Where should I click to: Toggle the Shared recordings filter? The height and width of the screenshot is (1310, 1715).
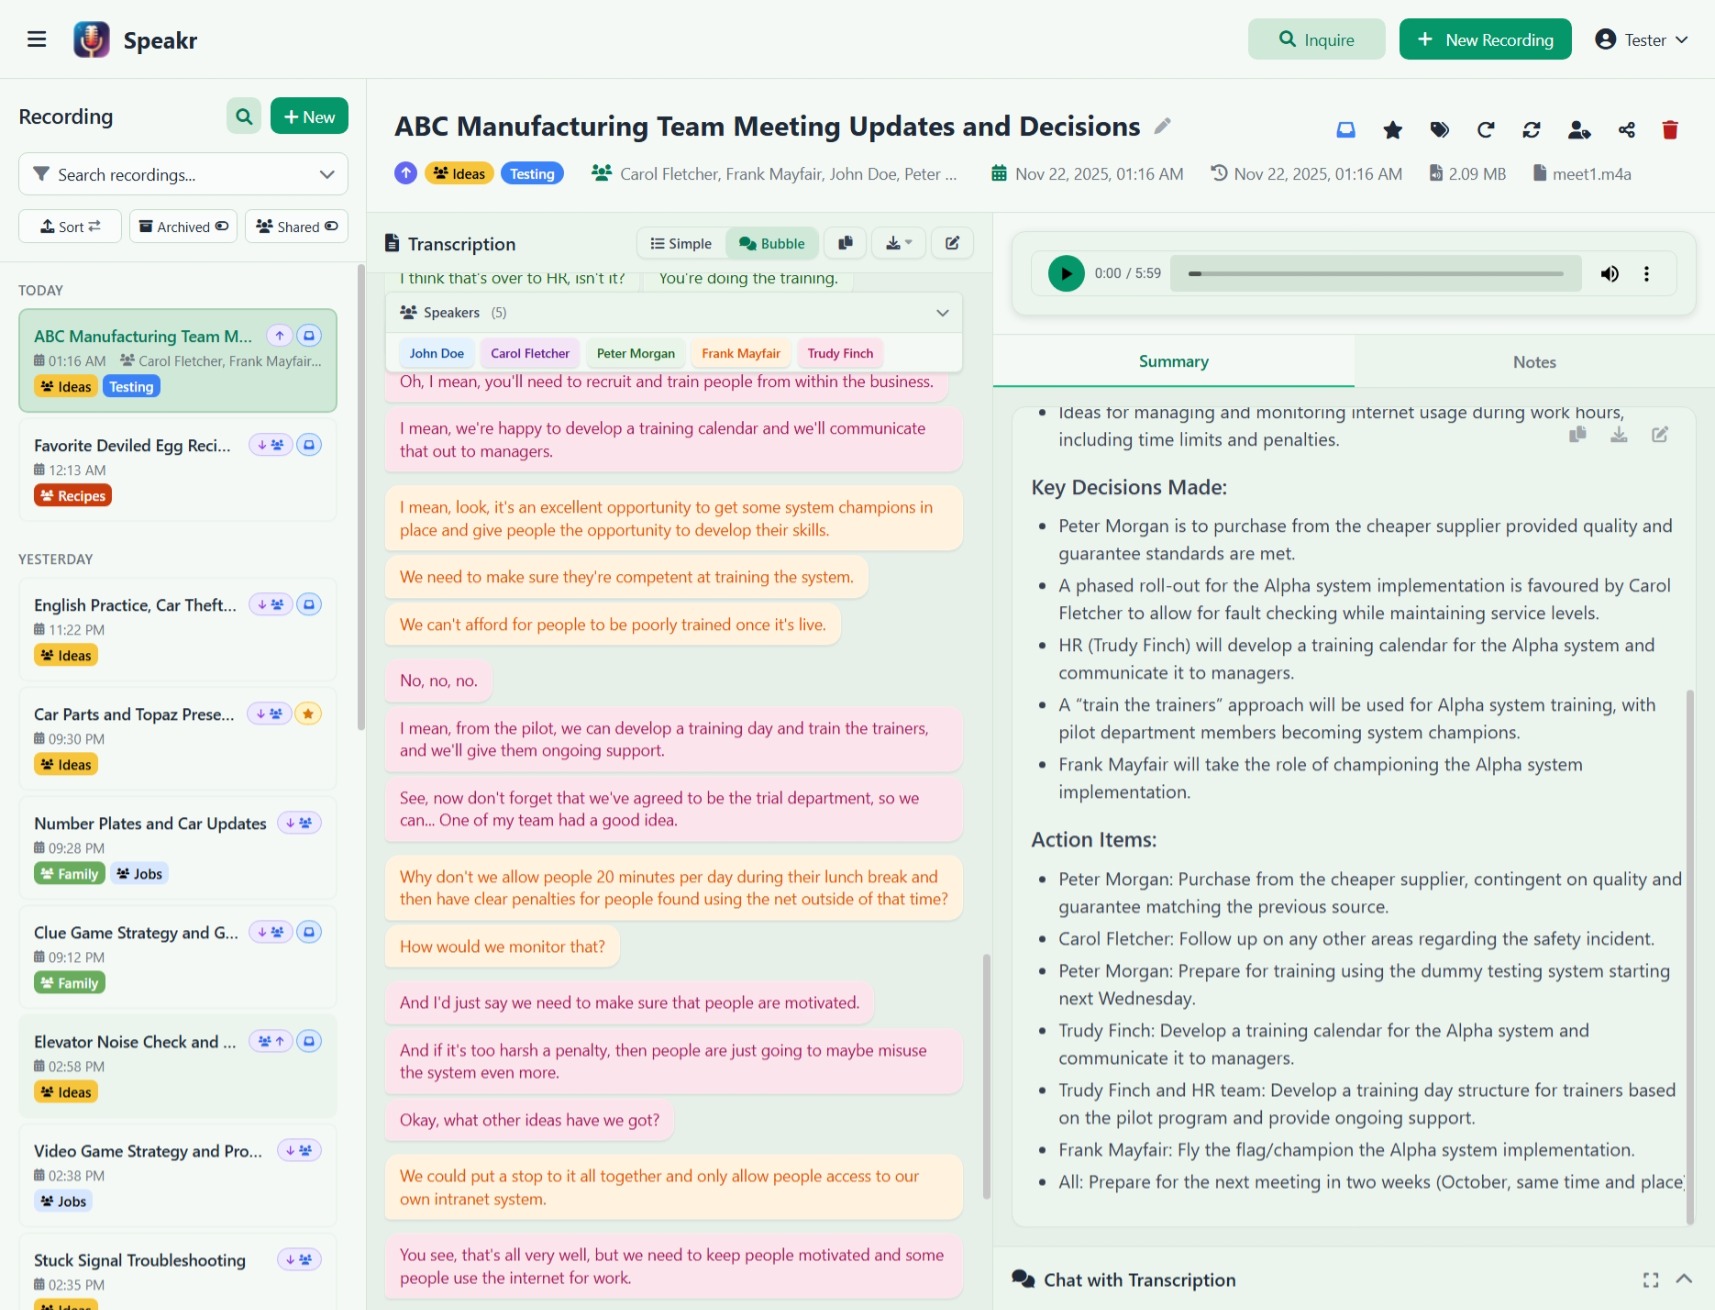(296, 226)
